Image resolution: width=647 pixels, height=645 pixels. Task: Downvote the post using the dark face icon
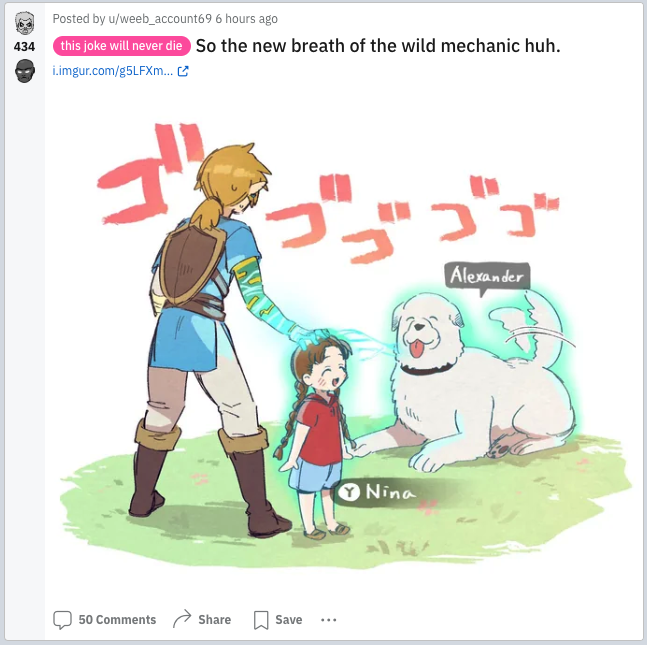[25, 71]
